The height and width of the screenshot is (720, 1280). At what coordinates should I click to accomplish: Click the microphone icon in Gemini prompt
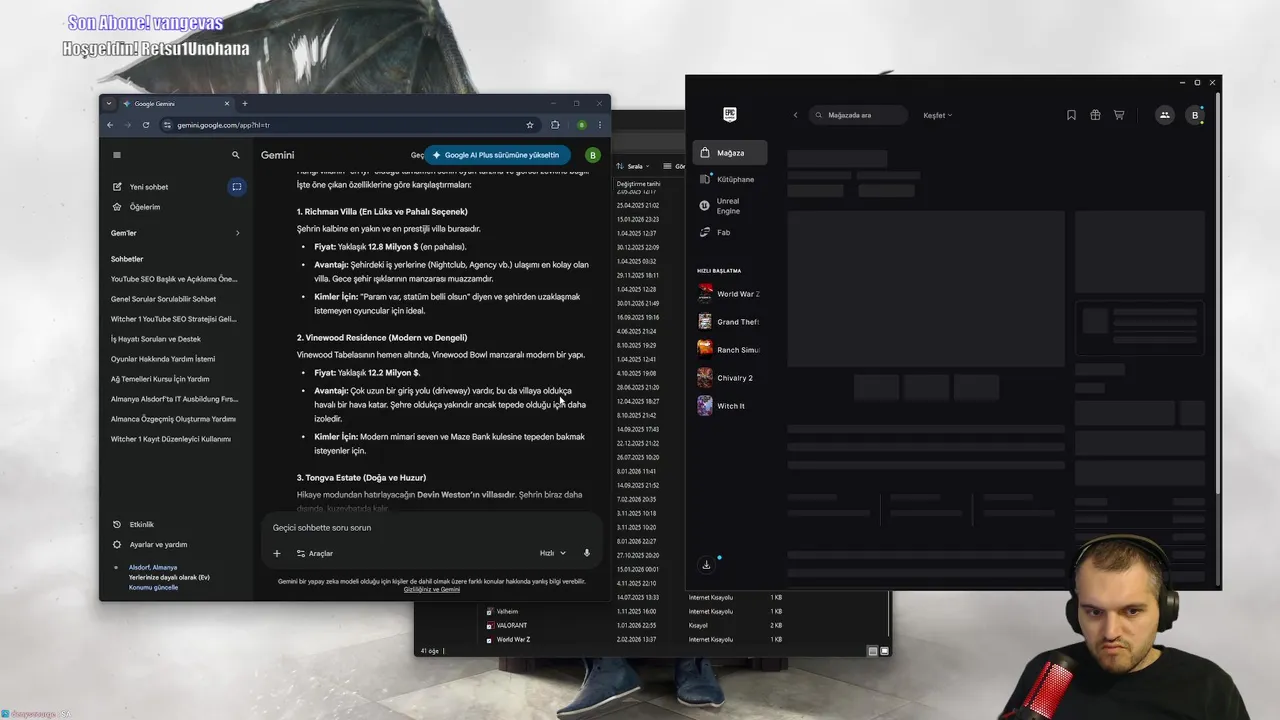coord(587,553)
